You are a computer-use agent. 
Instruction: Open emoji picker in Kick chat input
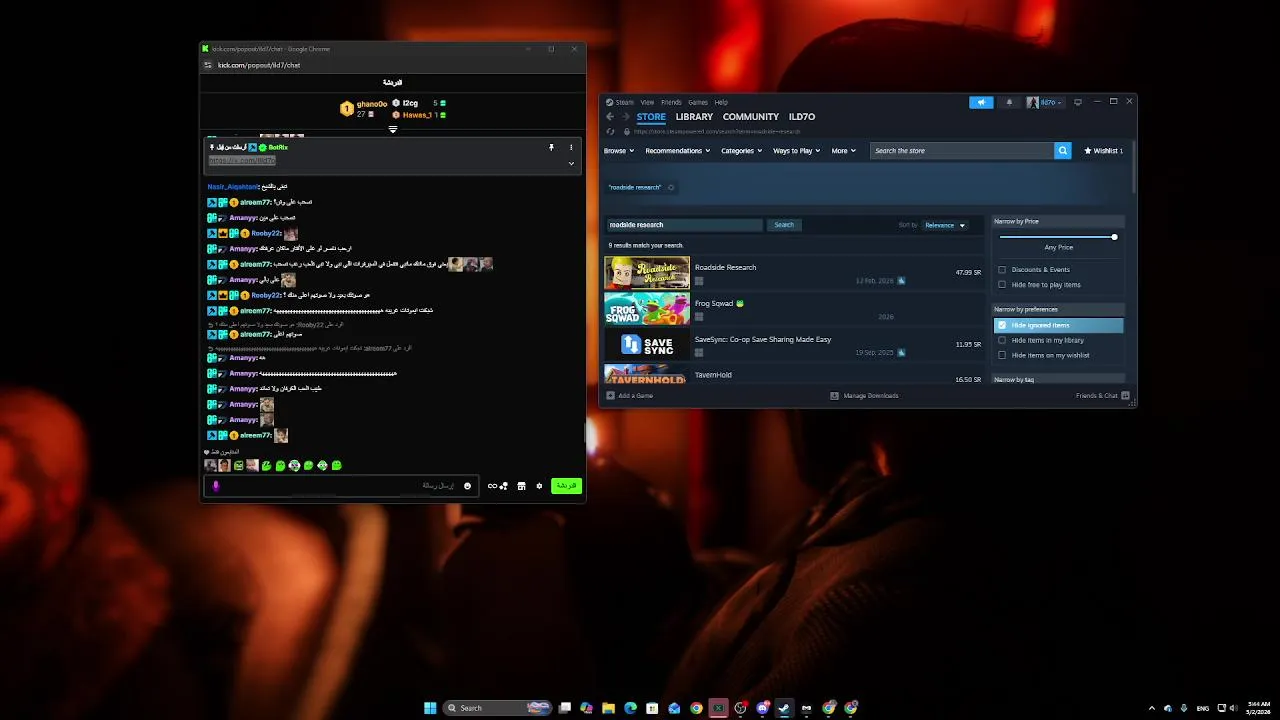pos(467,486)
